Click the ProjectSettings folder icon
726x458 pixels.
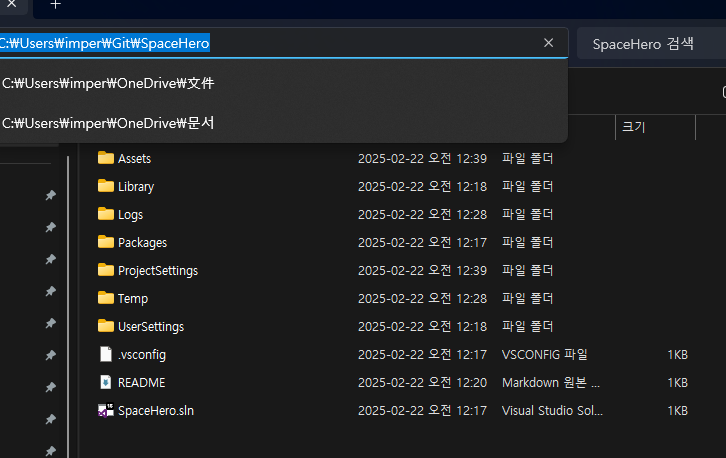[106, 270]
